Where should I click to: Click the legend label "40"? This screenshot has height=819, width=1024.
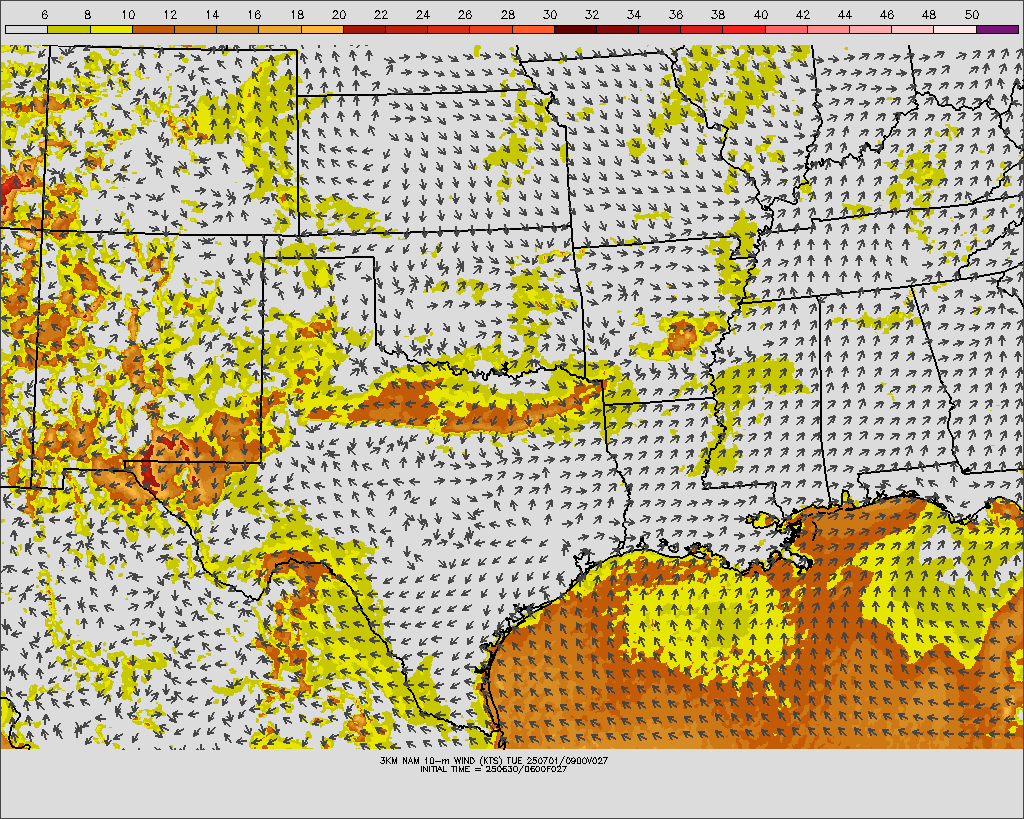pyautogui.click(x=761, y=14)
